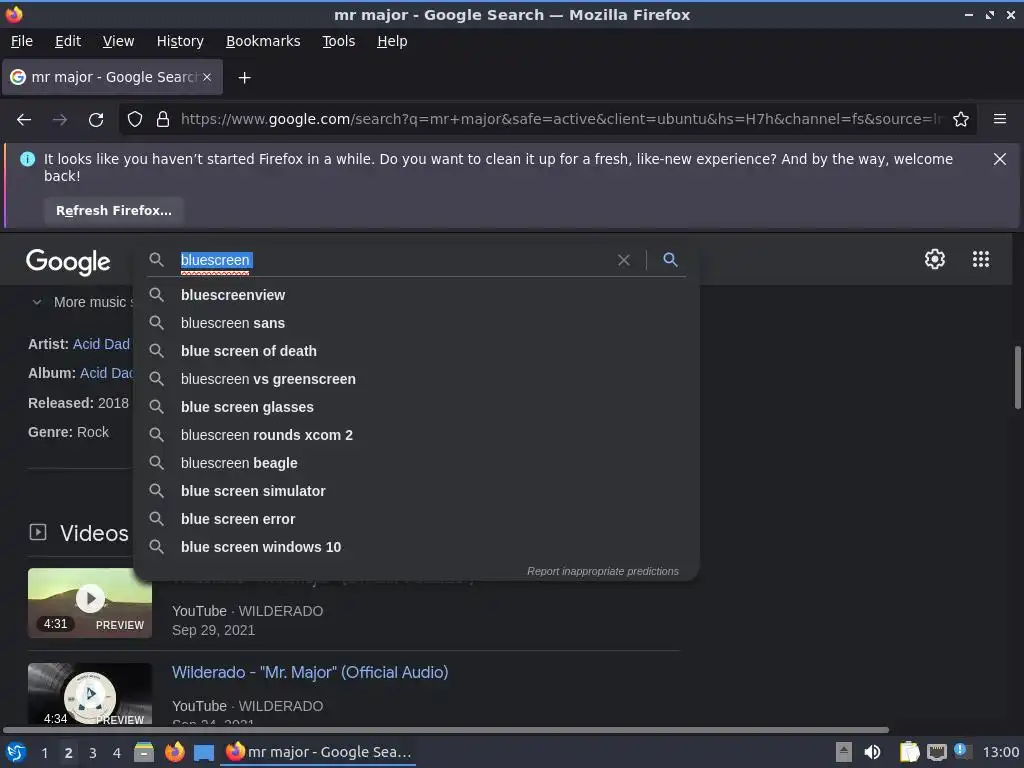The width and height of the screenshot is (1024, 768).
Task: Open Google quick settings gear
Action: tap(935, 259)
